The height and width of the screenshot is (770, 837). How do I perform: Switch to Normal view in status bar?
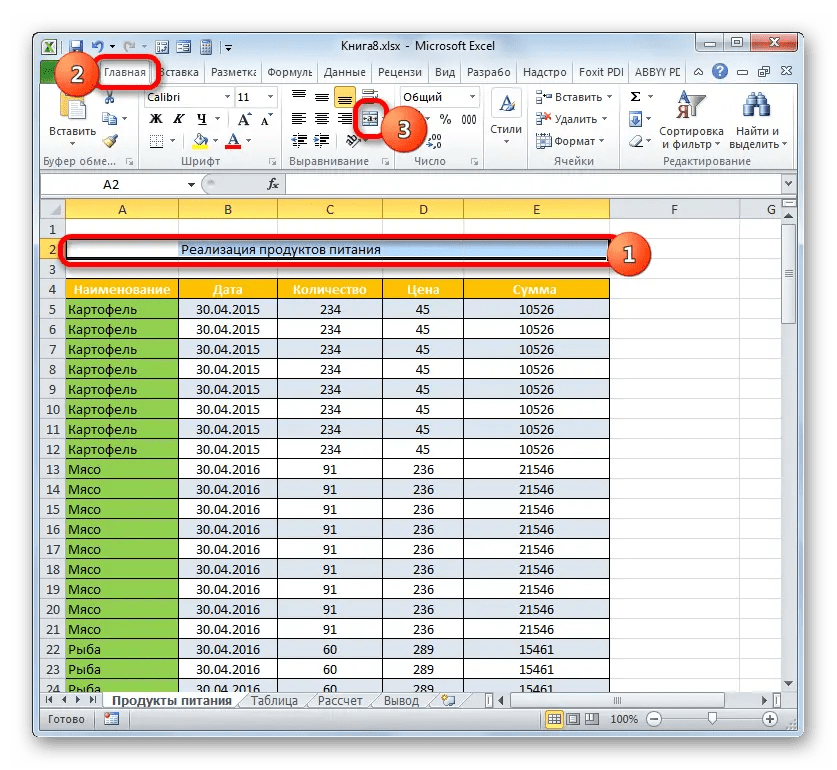coord(554,719)
